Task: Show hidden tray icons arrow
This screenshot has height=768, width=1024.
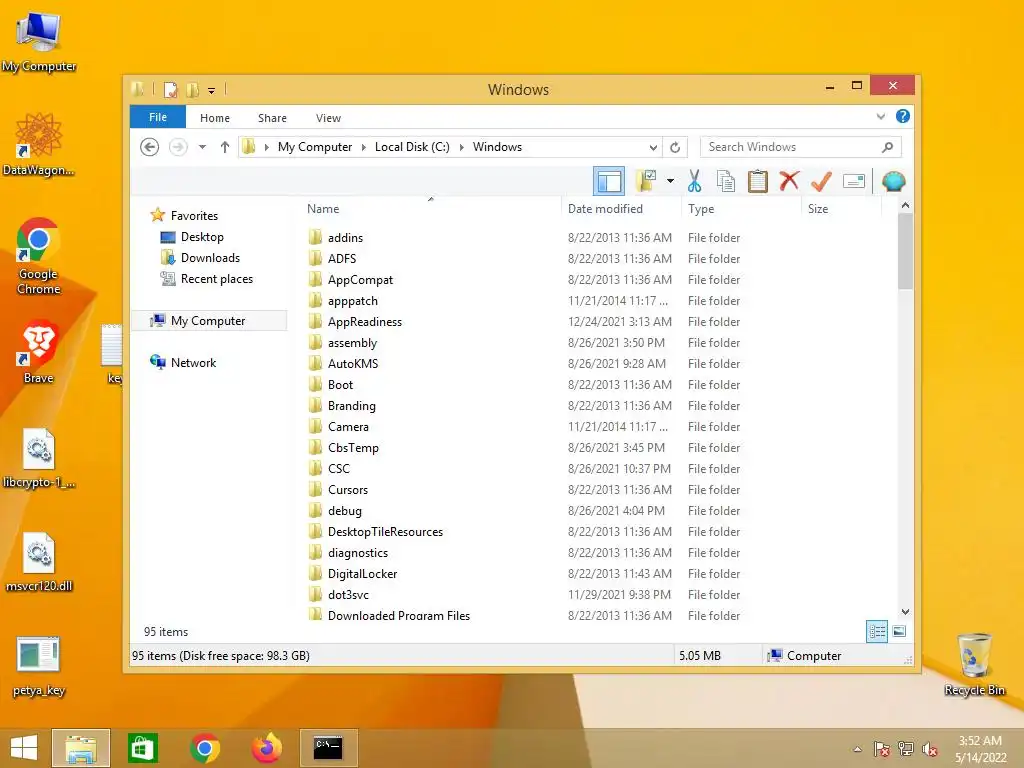Action: (x=857, y=749)
